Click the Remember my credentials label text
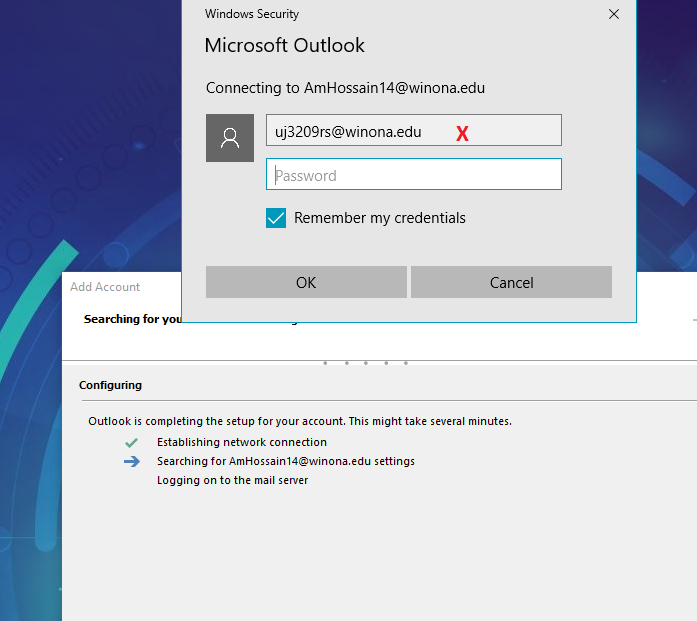697x621 pixels. [x=379, y=218]
